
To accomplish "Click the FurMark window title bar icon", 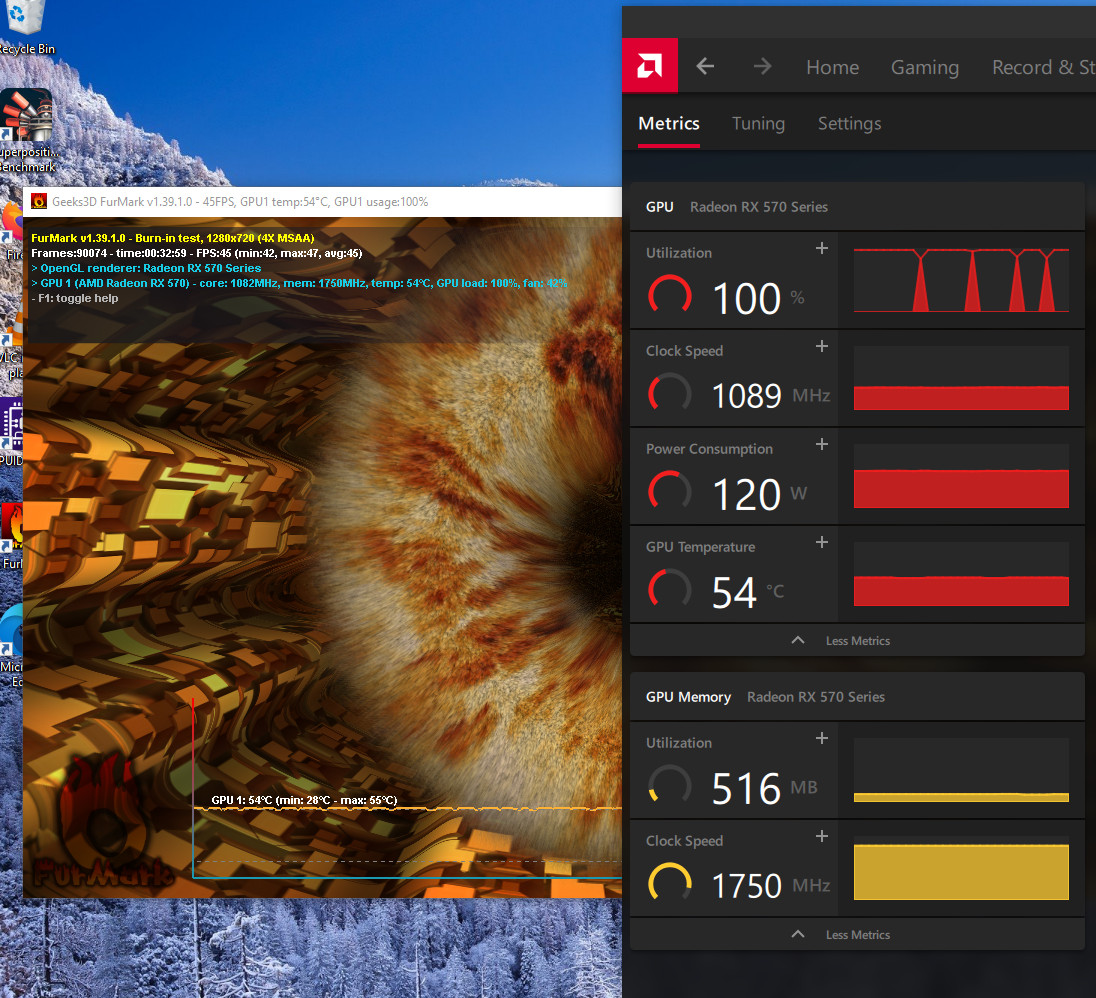I will coord(39,202).
